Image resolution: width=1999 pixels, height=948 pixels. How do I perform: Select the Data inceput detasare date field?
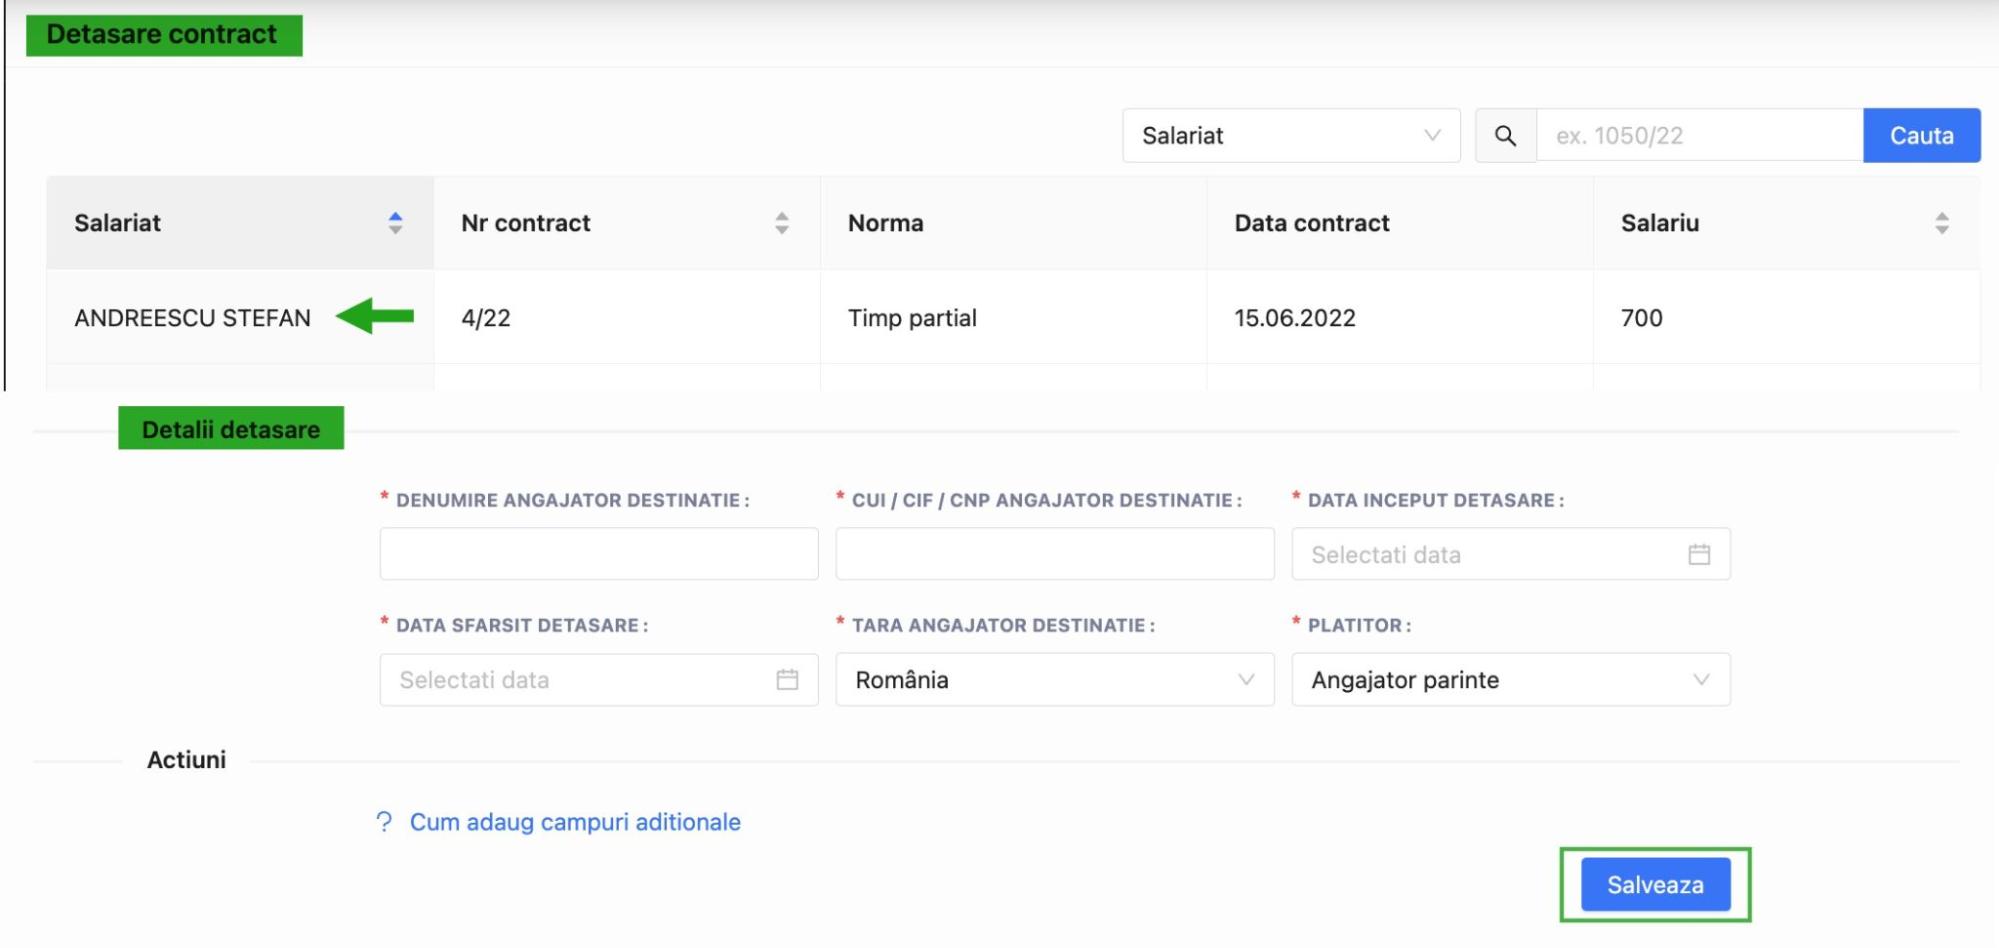1511,554
